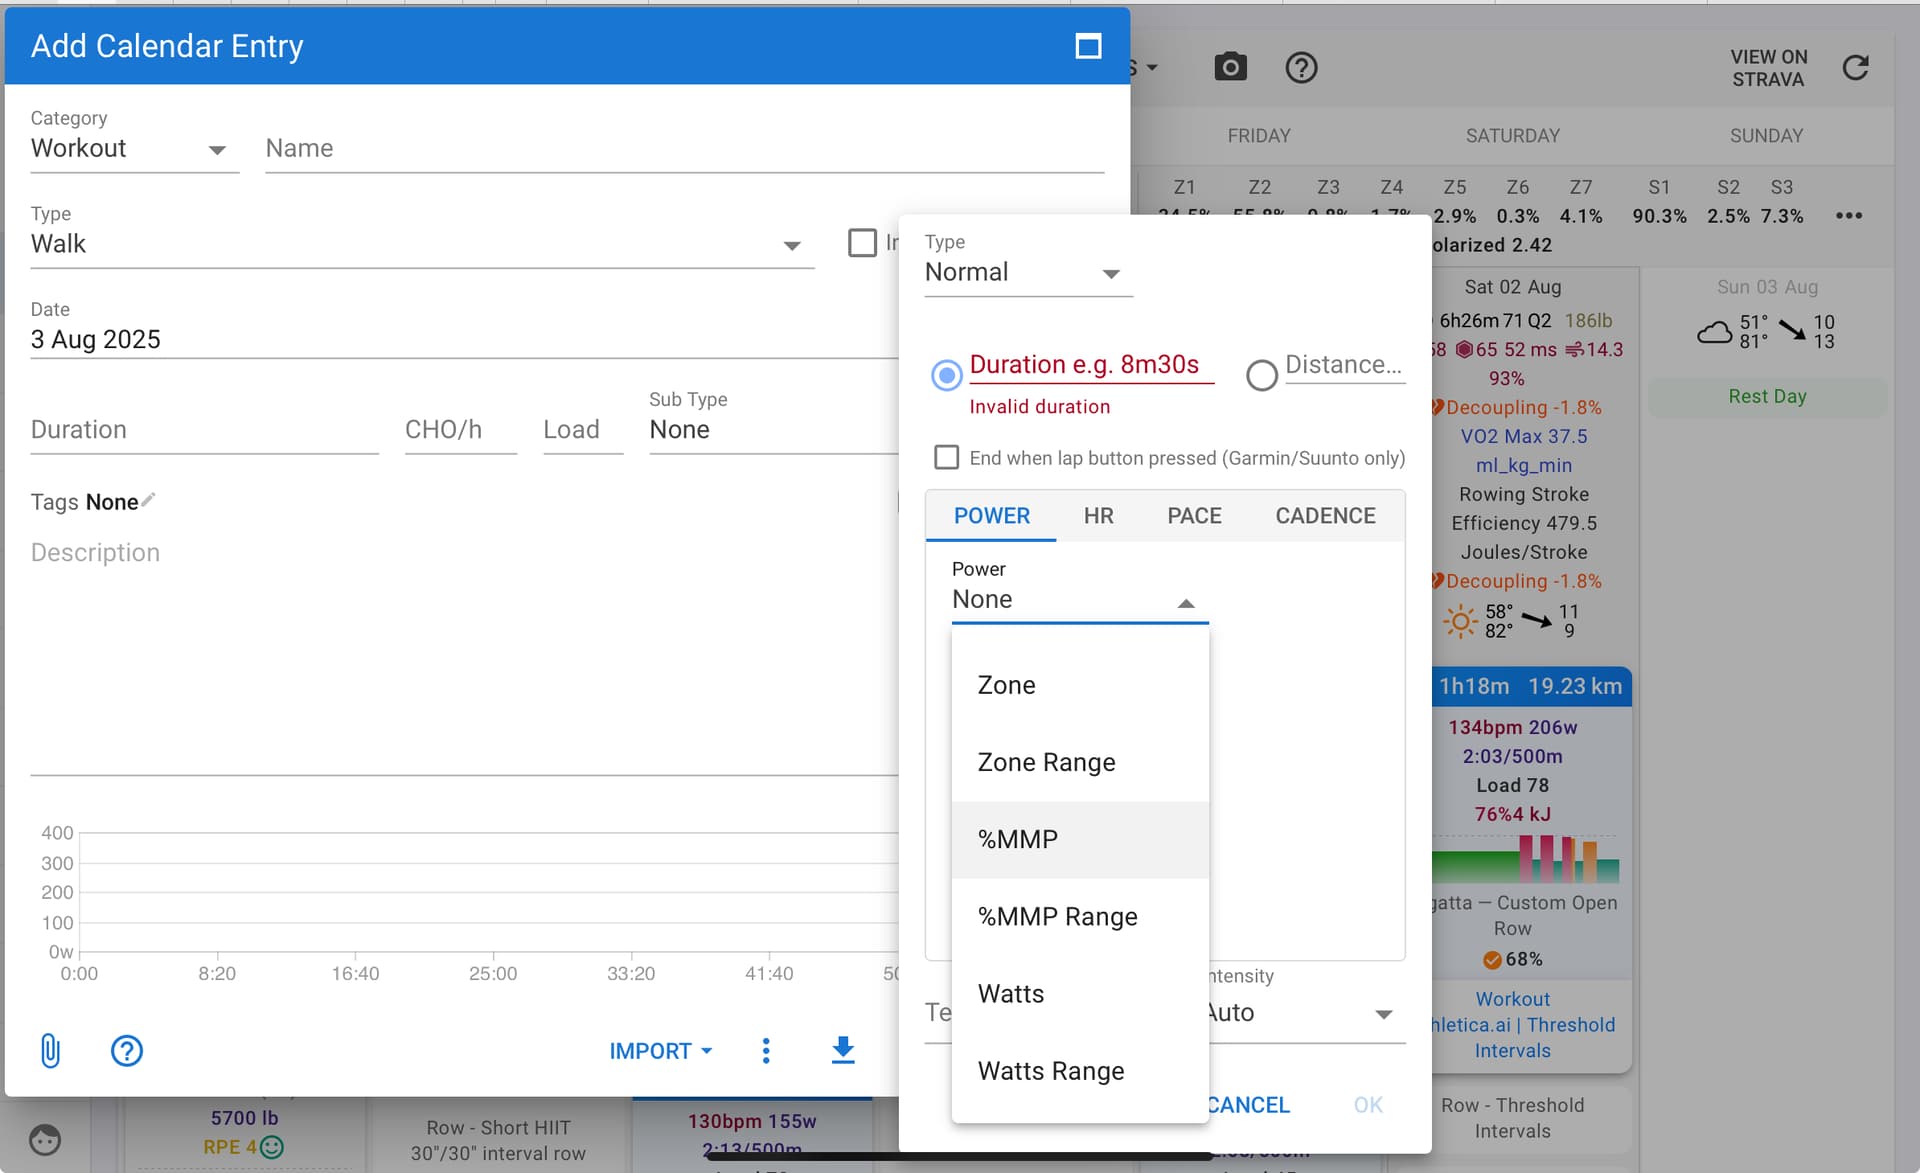Click the 130bpm 155w activity text

pos(752,1121)
